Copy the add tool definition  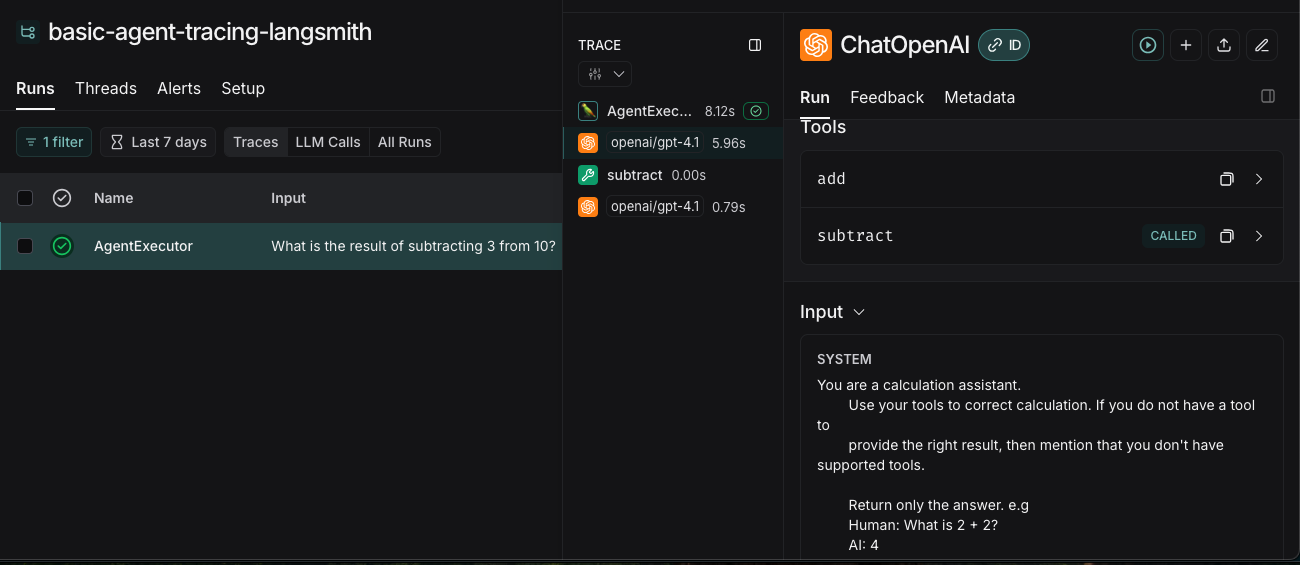coord(1226,179)
